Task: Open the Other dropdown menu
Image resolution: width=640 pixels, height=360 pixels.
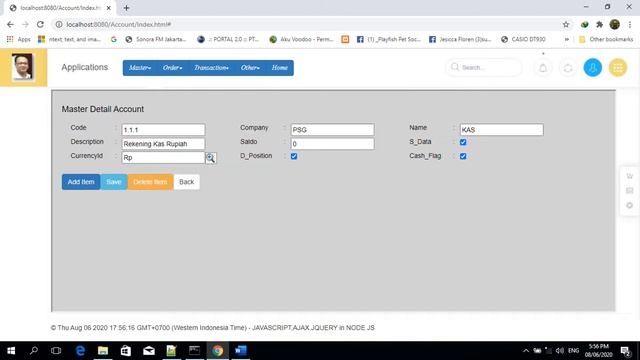Action: coord(250,68)
